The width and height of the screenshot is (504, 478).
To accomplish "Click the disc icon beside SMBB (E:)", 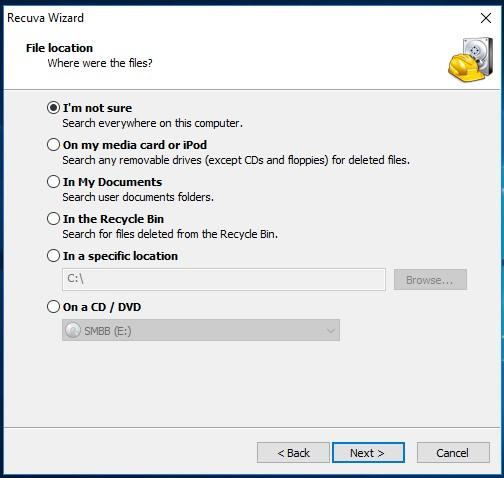I will point(73,330).
